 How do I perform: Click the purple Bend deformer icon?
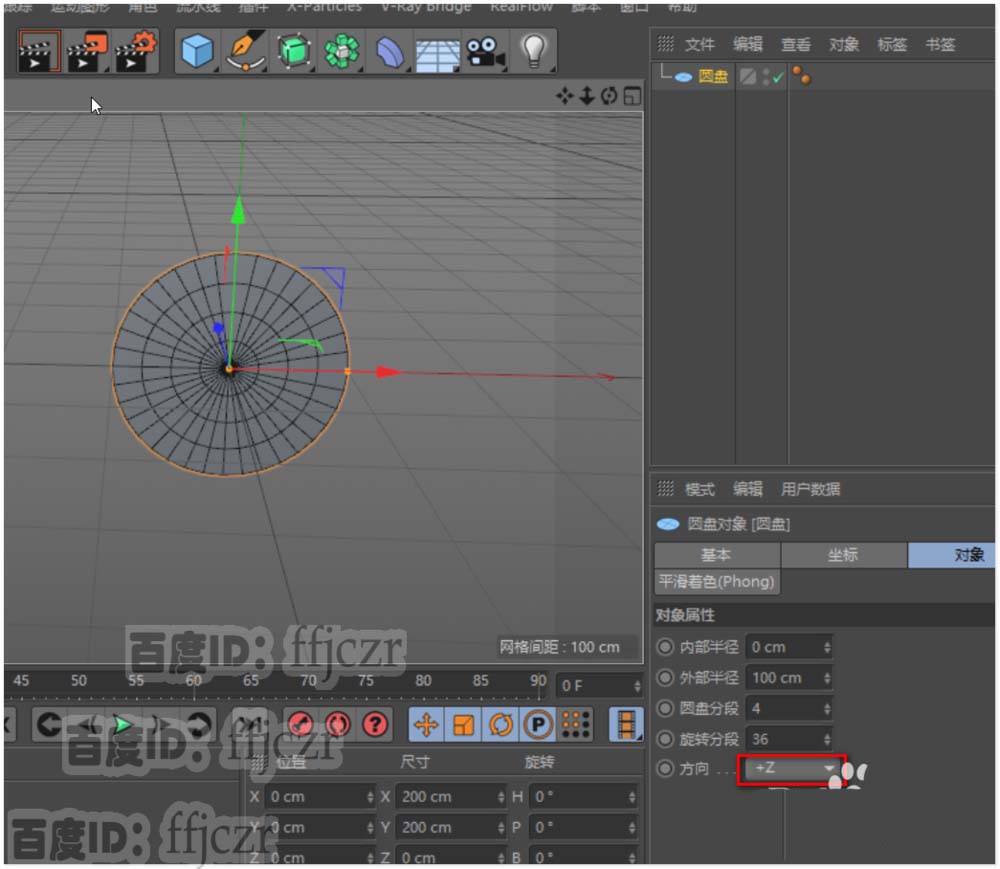[390, 52]
